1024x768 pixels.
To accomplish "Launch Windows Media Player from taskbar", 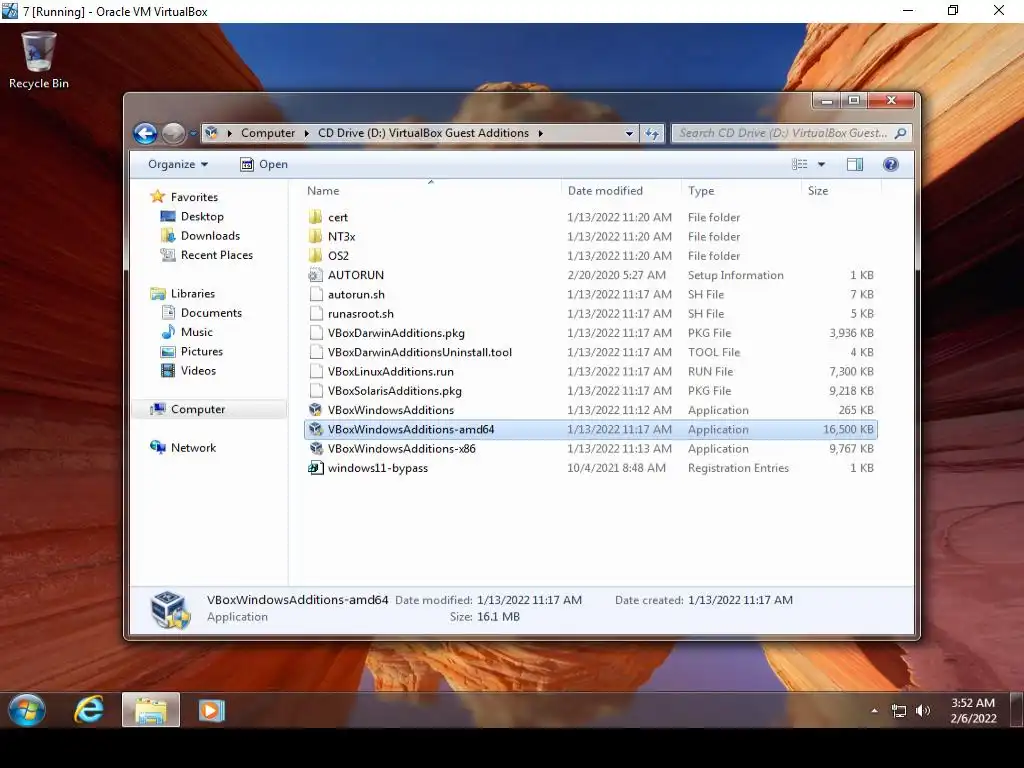I will coord(211,710).
